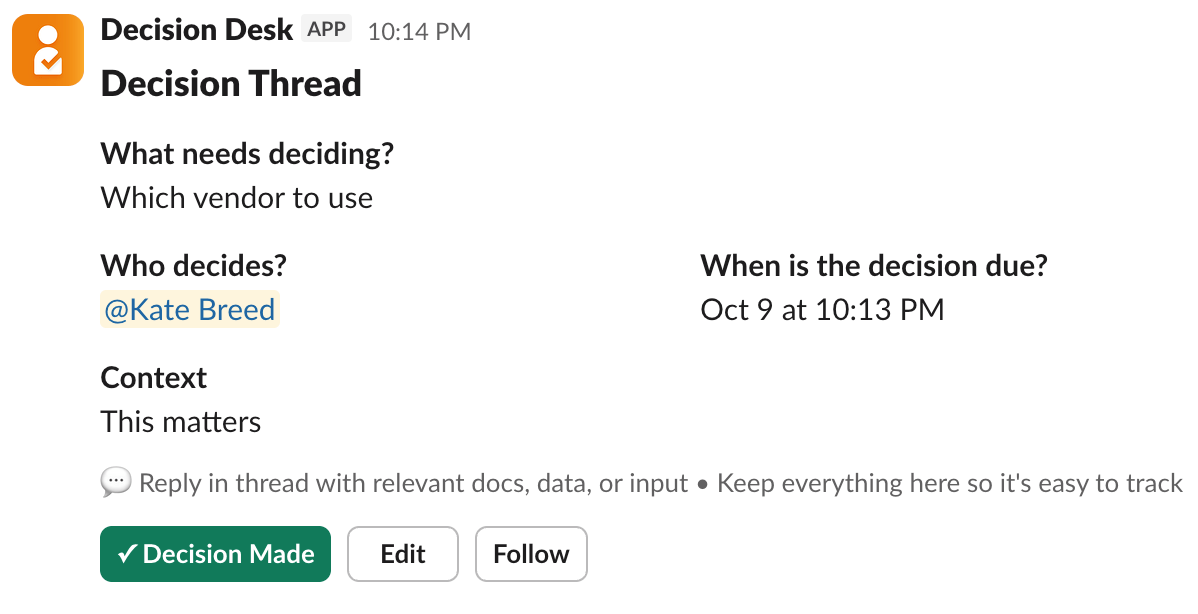Click the 'This matters' context text
1198x614 pixels.
point(181,422)
